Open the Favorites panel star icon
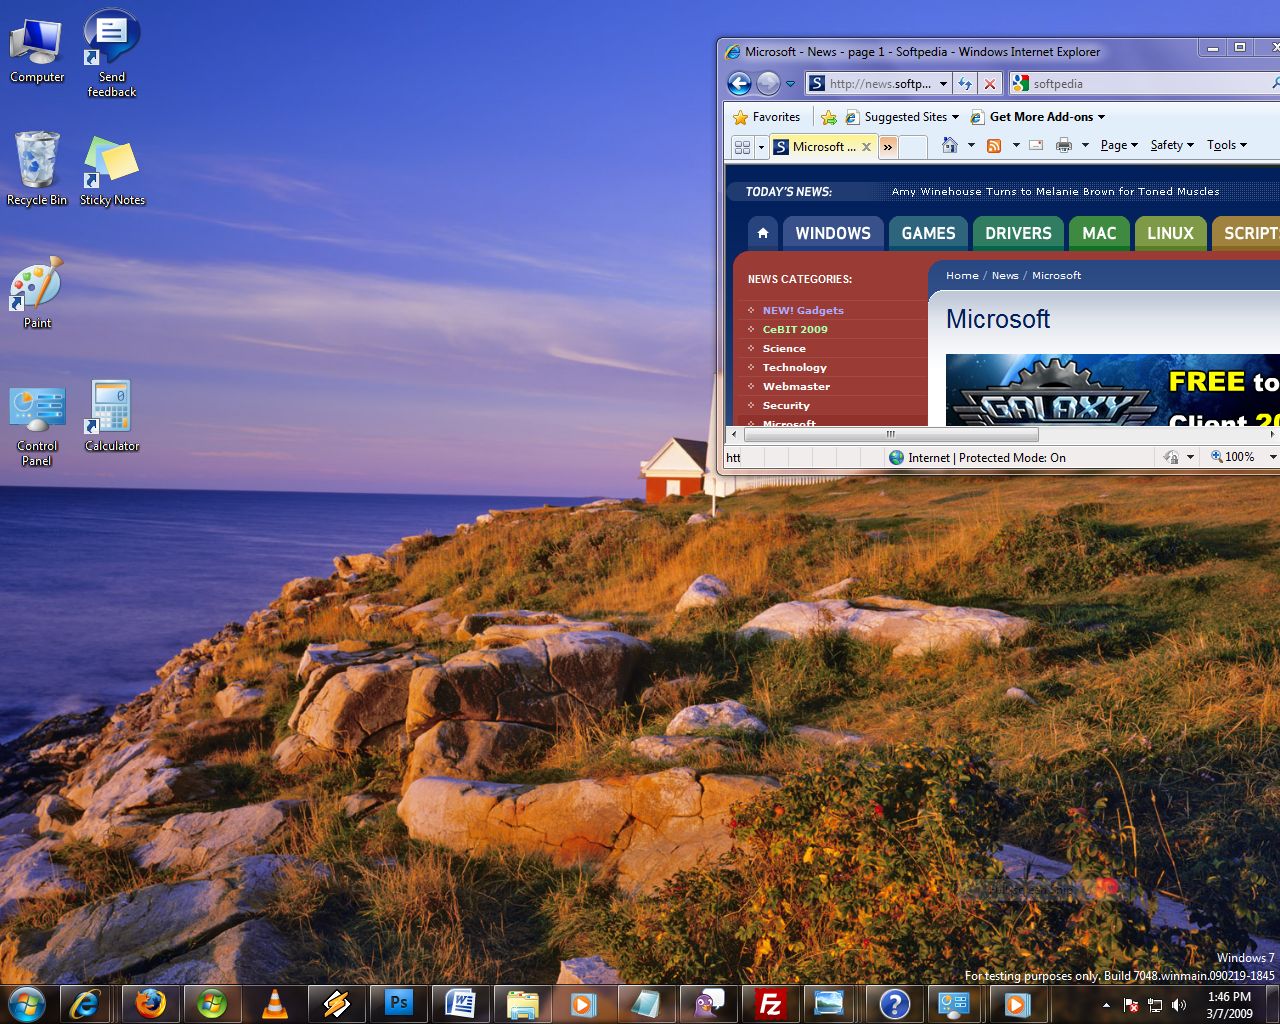 [x=741, y=117]
